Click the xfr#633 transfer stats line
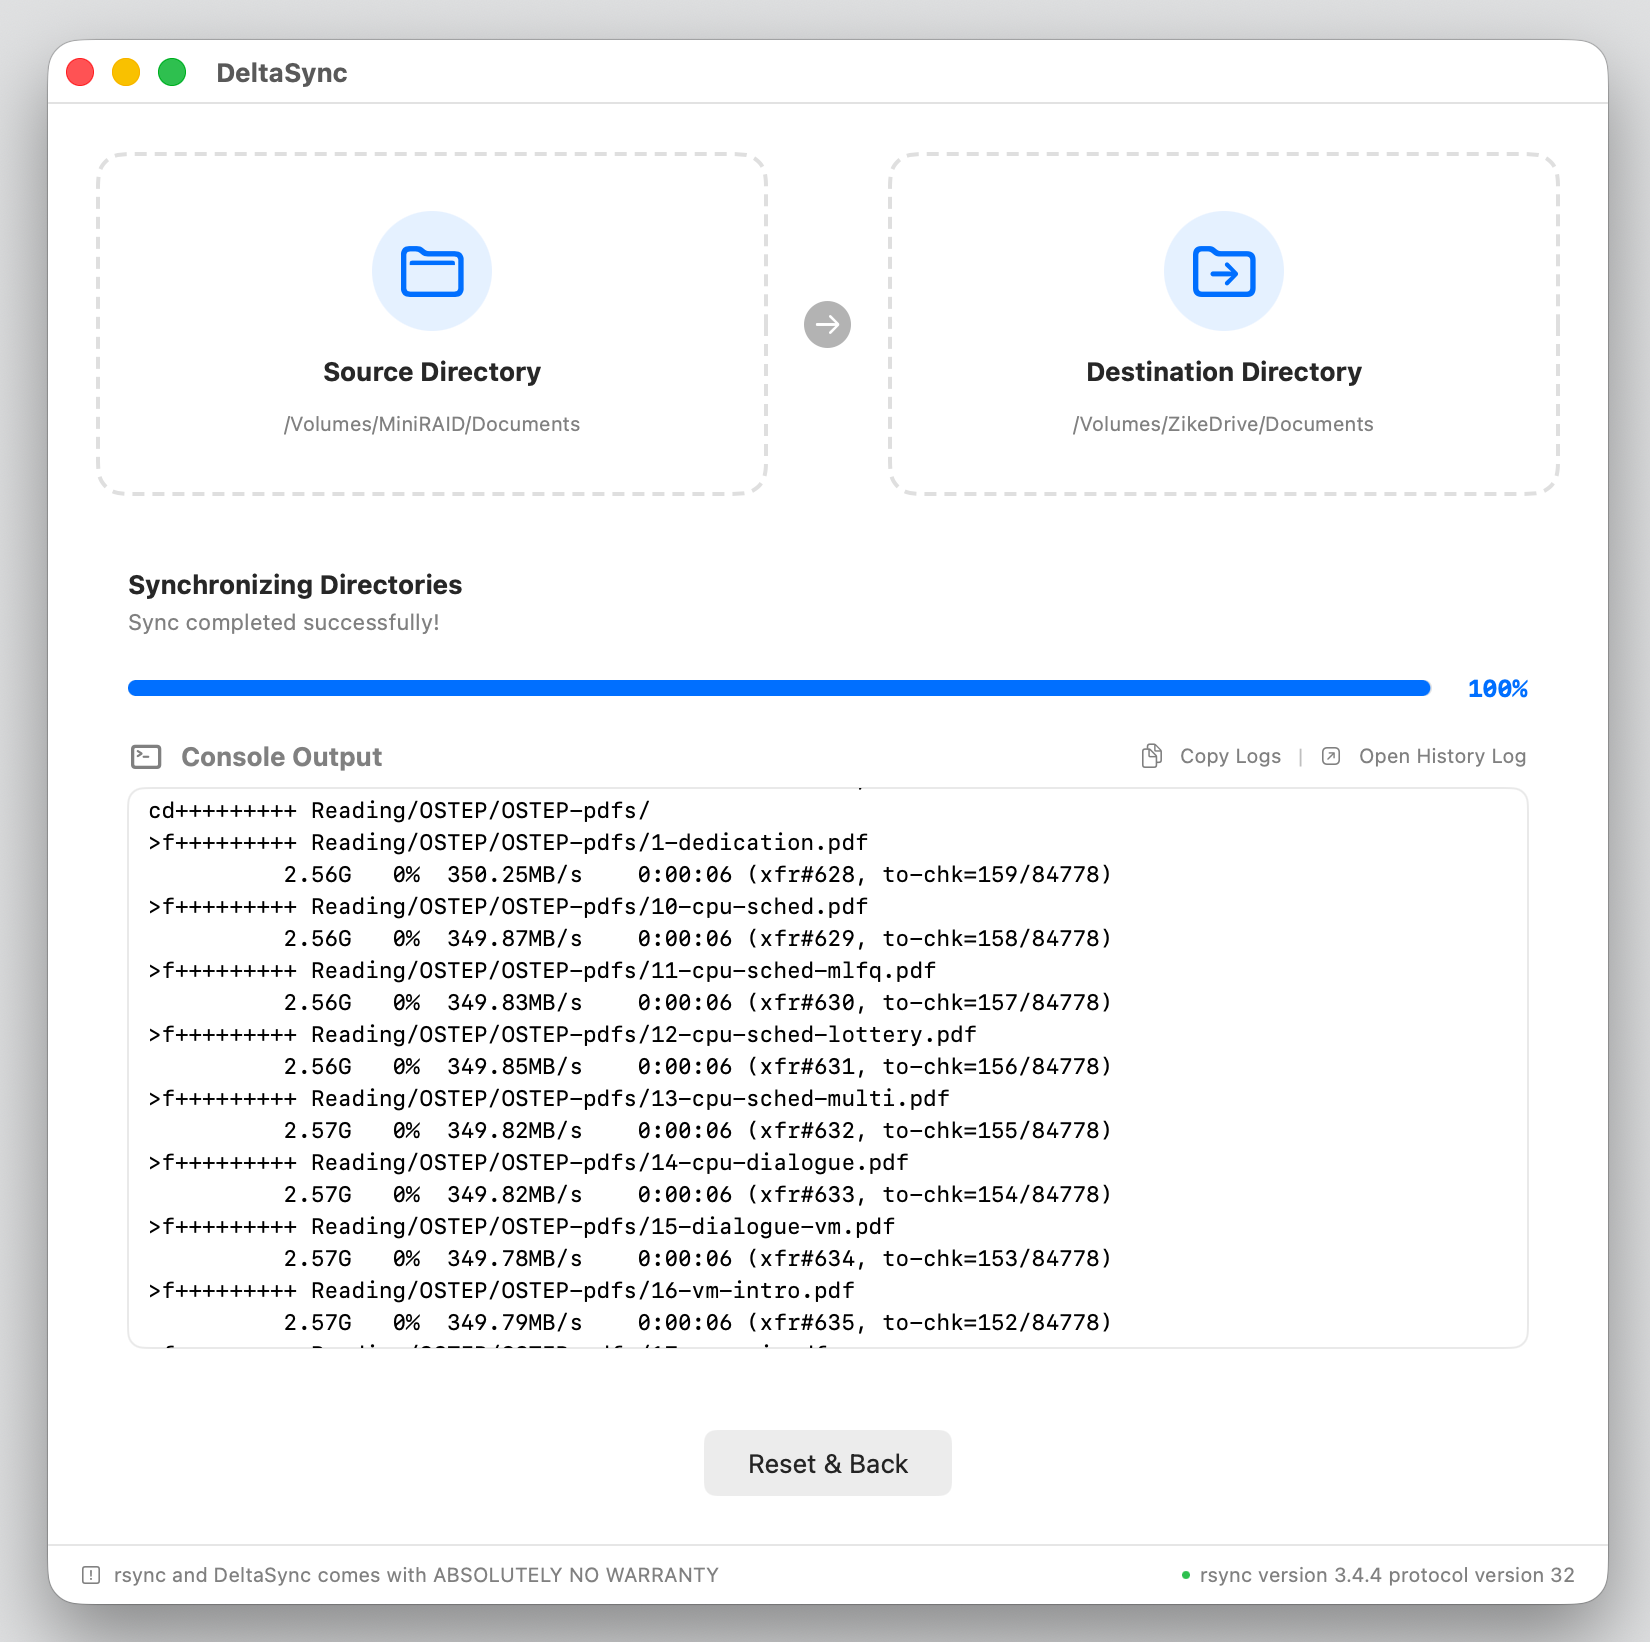The height and width of the screenshot is (1642, 1650). pos(698,1194)
